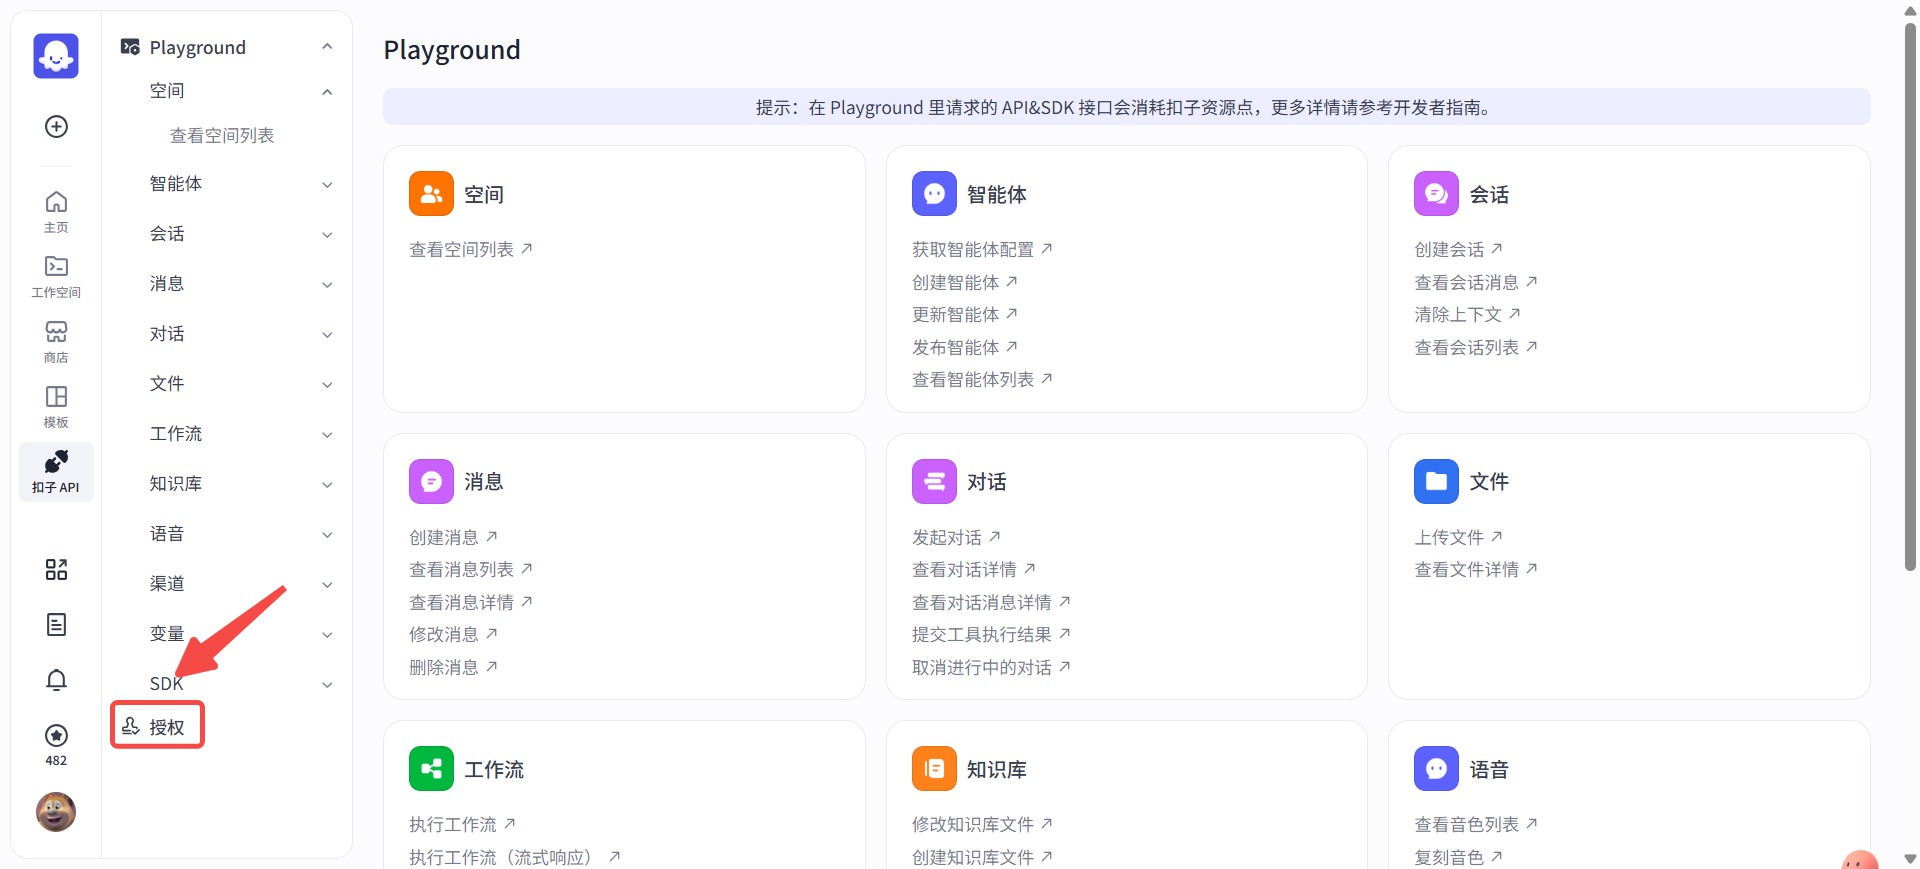The height and width of the screenshot is (869, 1920).
Task: Open the notifications bell icon
Action: pyautogui.click(x=56, y=680)
